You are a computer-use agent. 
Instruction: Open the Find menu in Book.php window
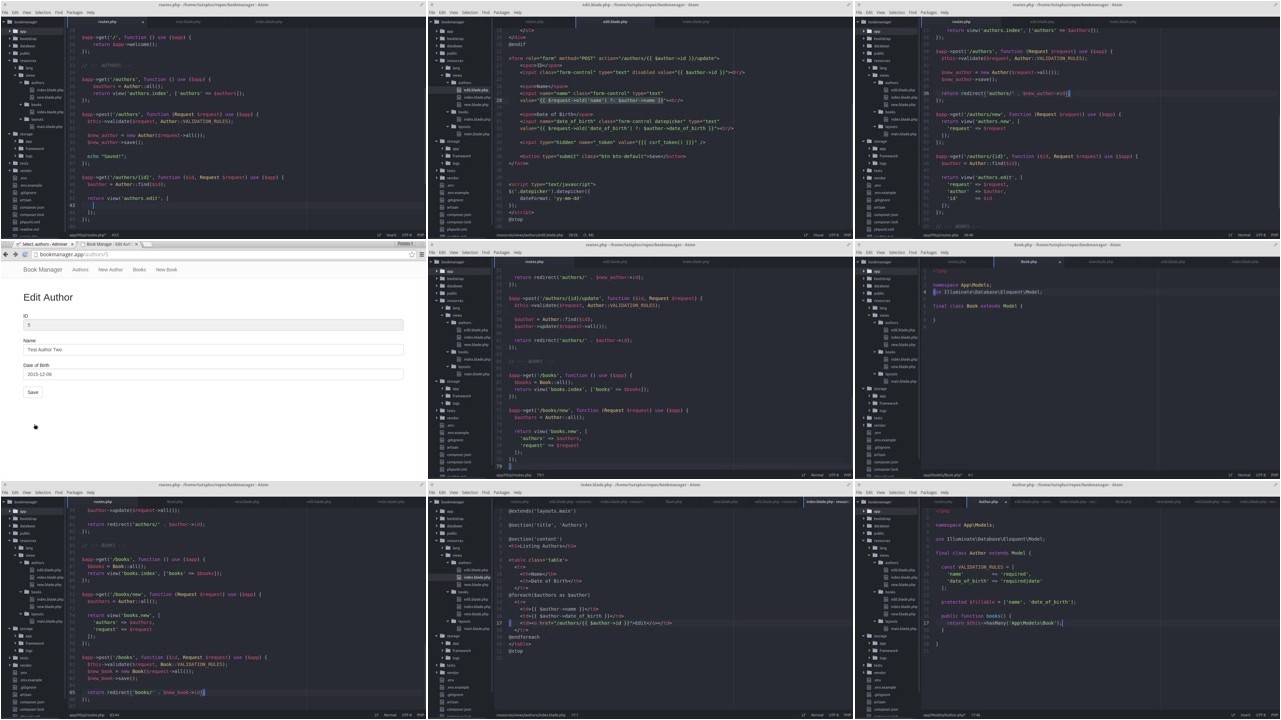(913, 252)
